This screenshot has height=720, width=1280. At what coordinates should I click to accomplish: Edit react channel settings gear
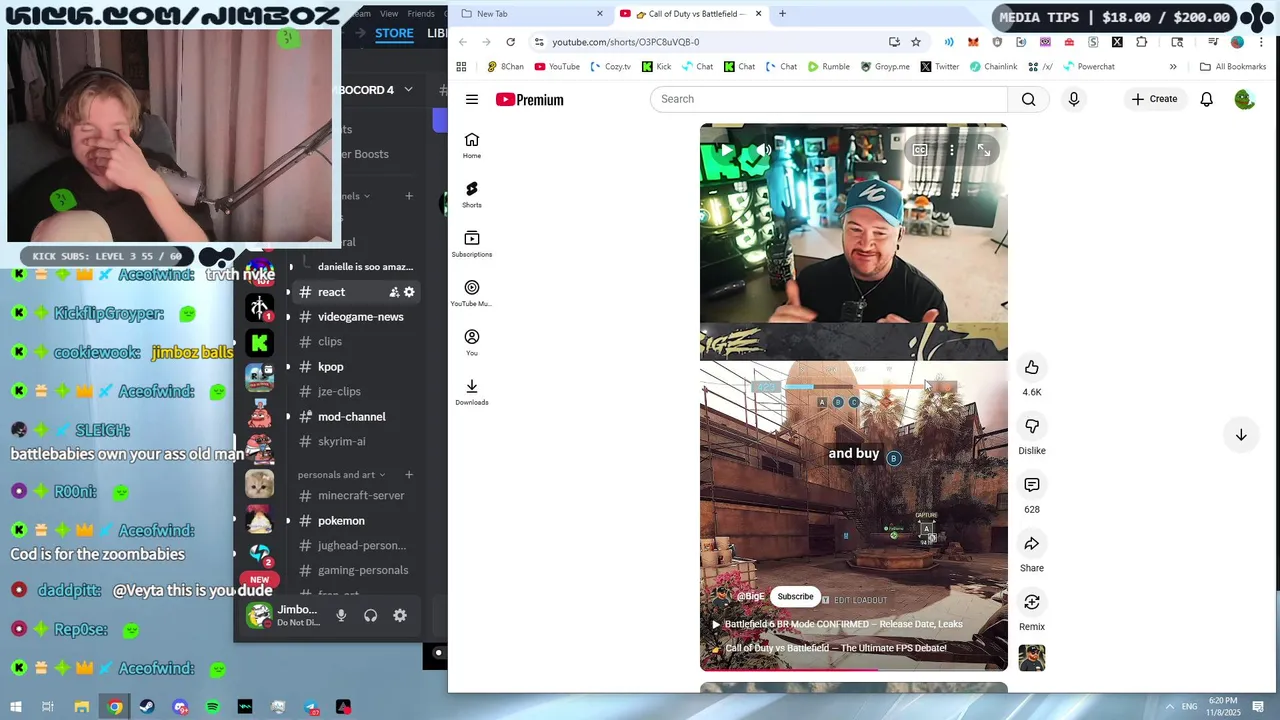[x=409, y=292]
